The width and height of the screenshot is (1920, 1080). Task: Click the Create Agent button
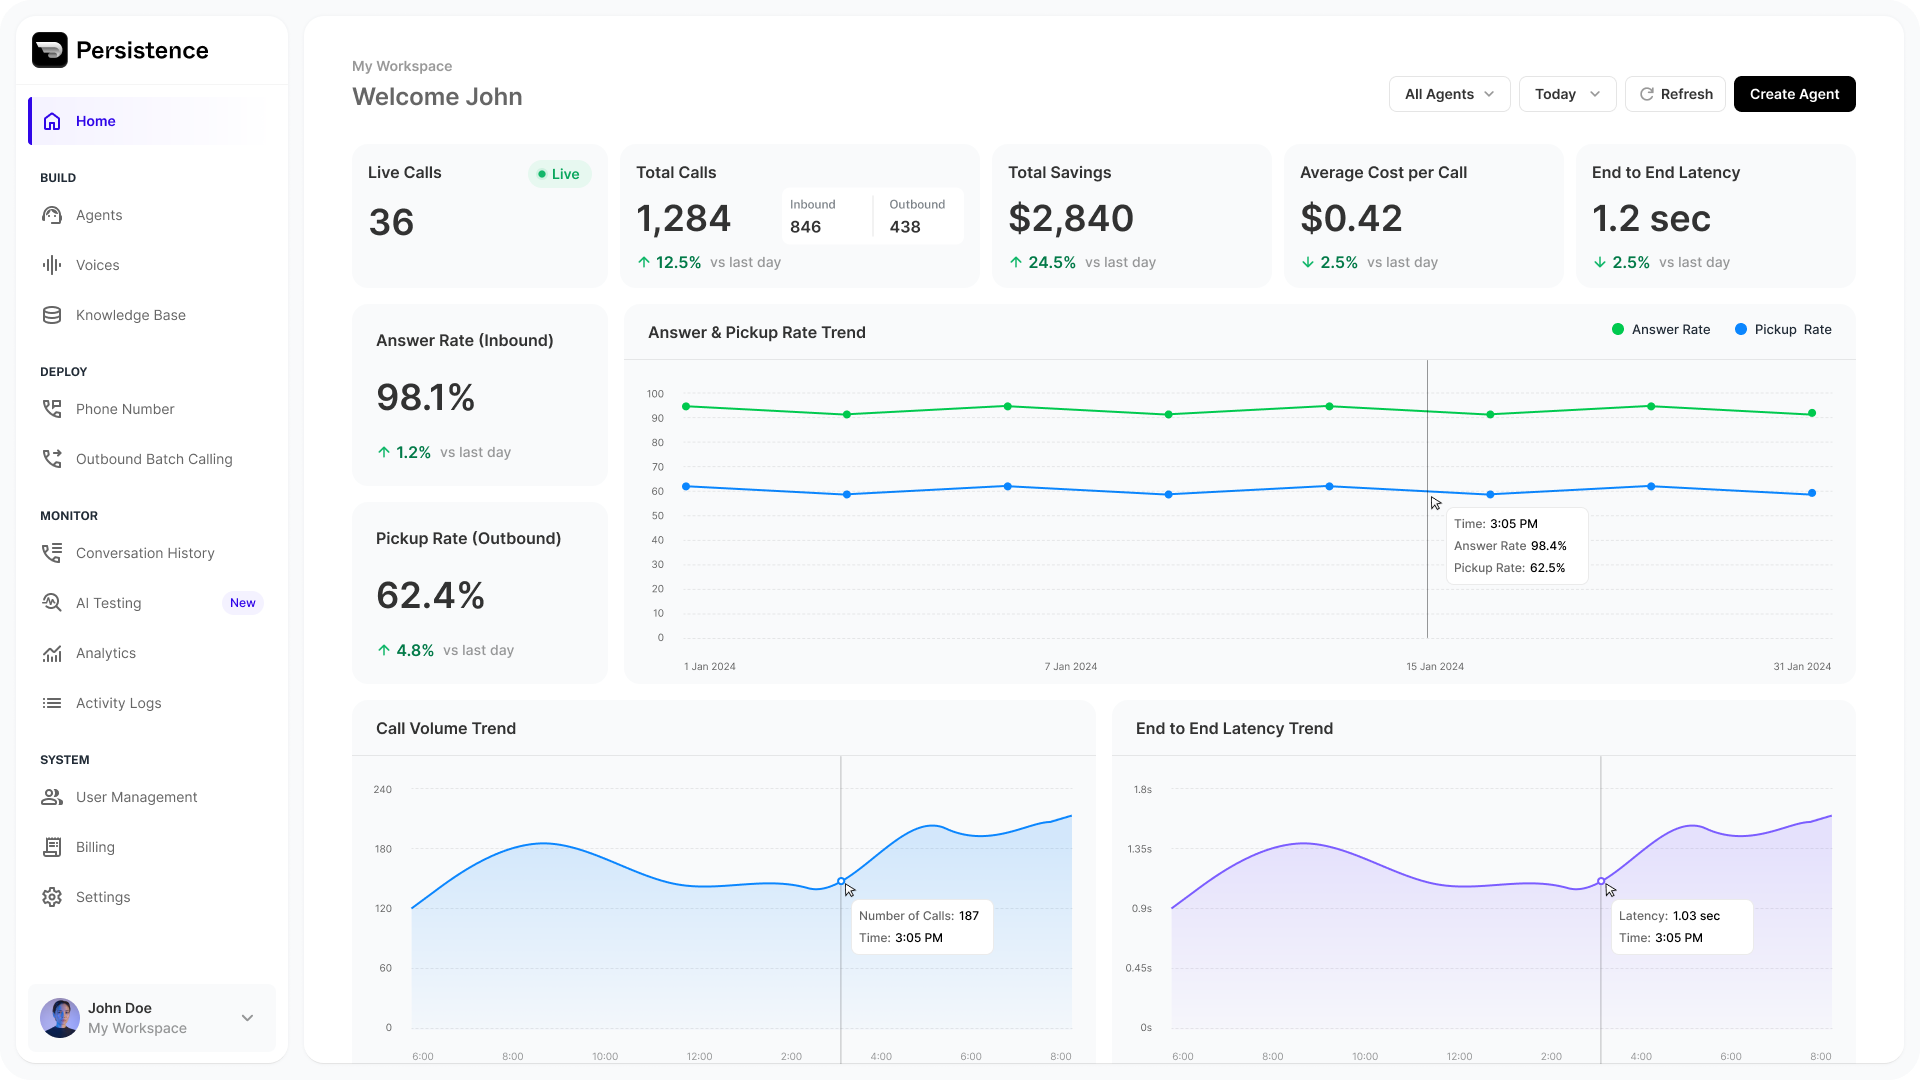pyautogui.click(x=1794, y=94)
